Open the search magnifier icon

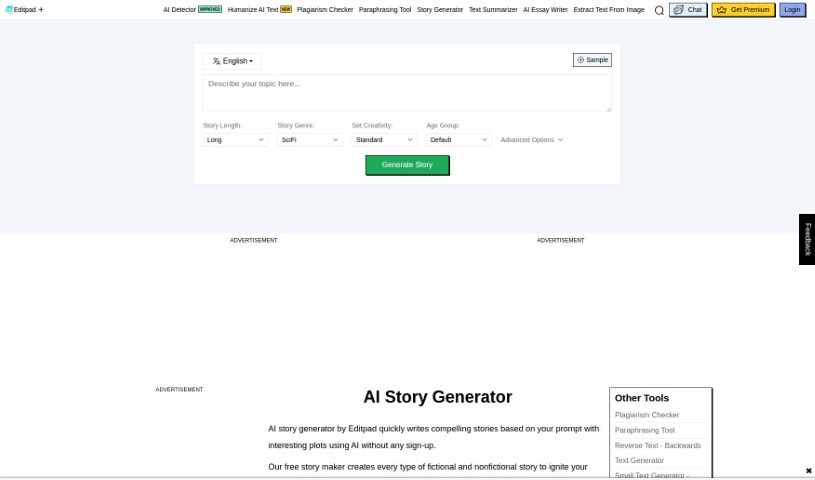659,10
